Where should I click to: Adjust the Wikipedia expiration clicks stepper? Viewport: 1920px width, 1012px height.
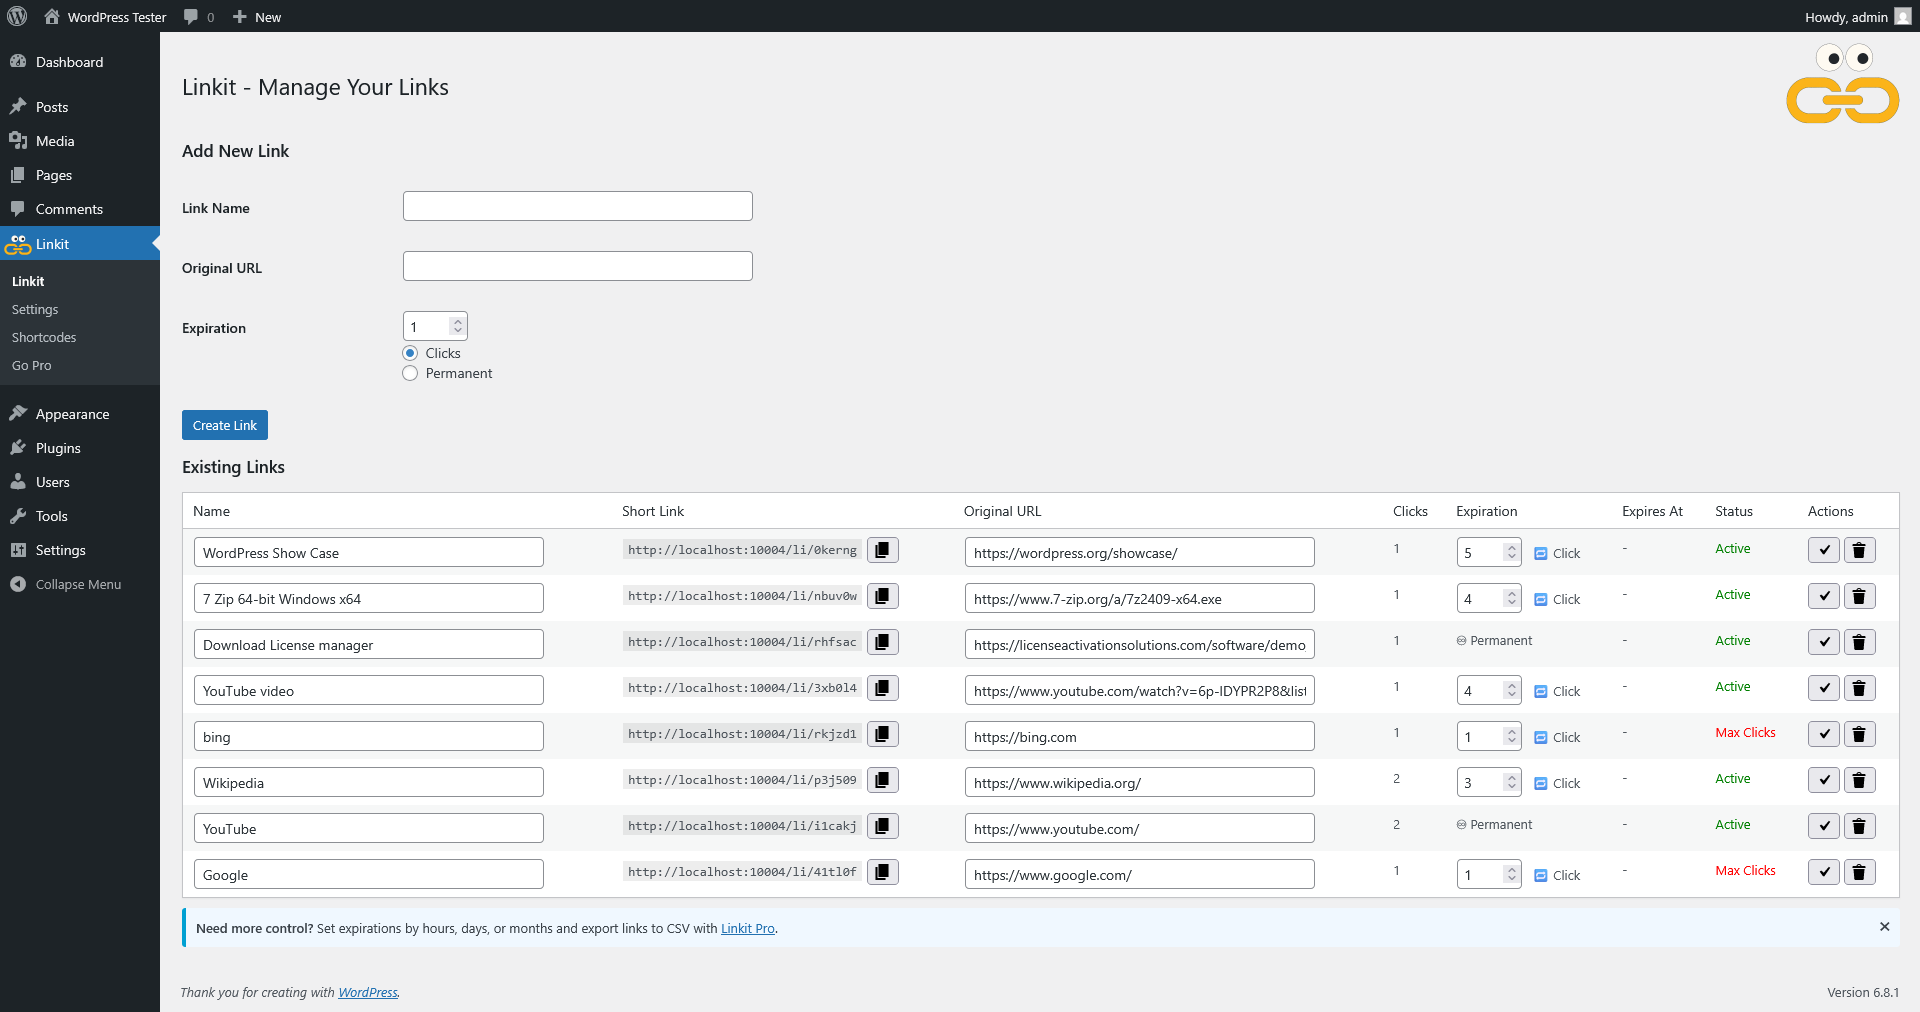[x=1511, y=783]
